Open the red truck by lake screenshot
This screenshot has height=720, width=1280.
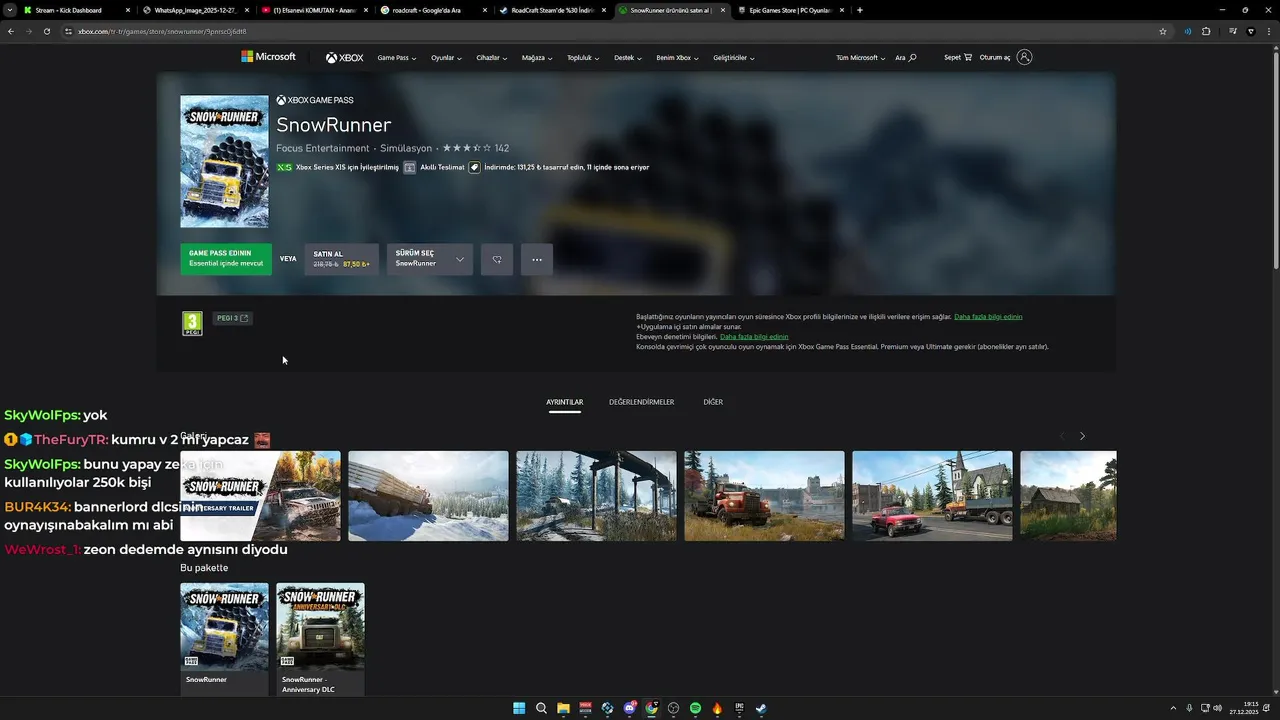(x=764, y=496)
